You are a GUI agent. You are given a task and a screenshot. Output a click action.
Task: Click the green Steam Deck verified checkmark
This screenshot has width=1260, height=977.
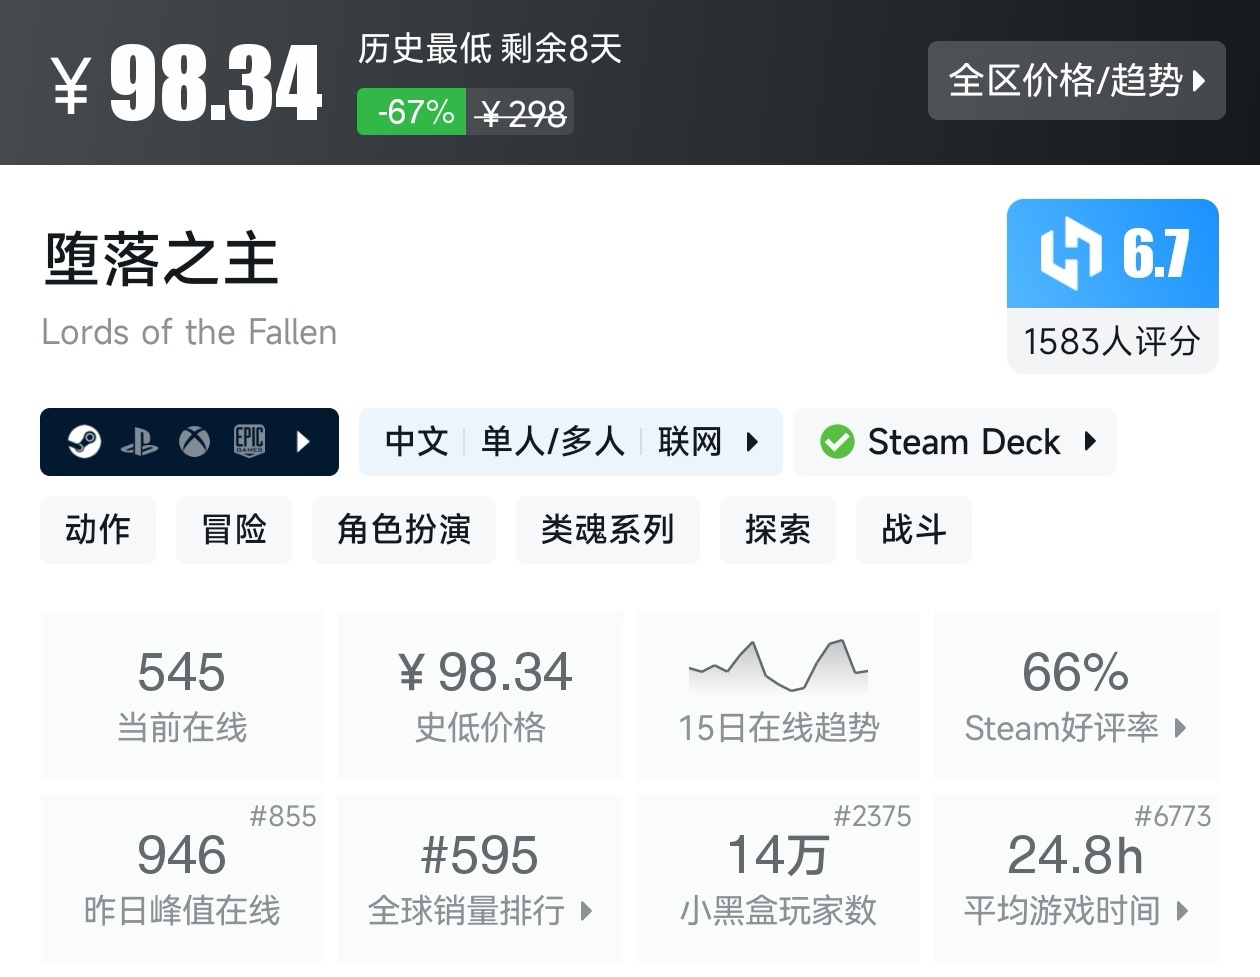click(x=837, y=442)
